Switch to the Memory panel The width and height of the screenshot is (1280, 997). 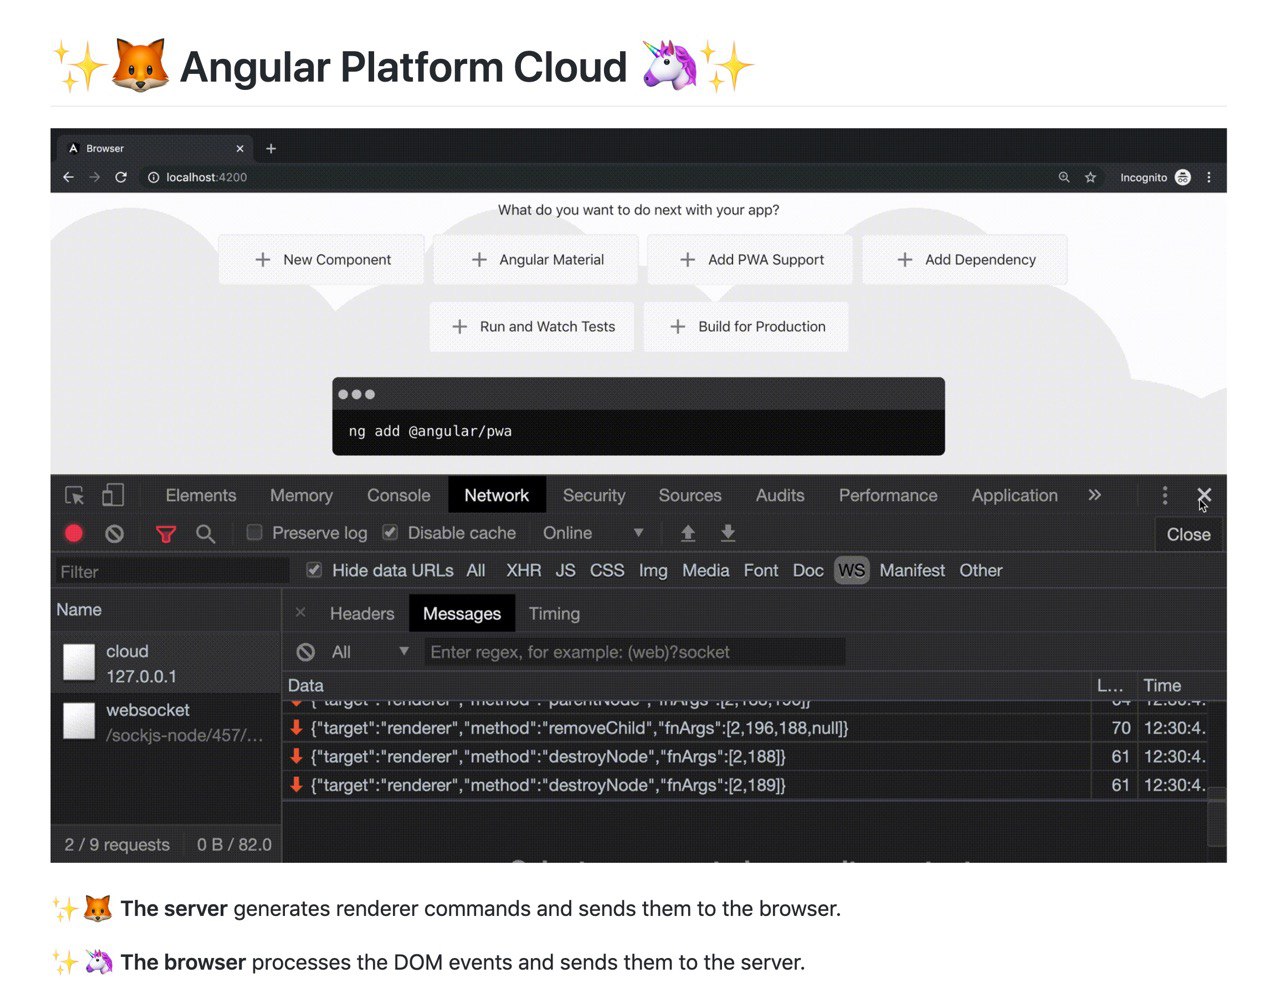(x=301, y=495)
